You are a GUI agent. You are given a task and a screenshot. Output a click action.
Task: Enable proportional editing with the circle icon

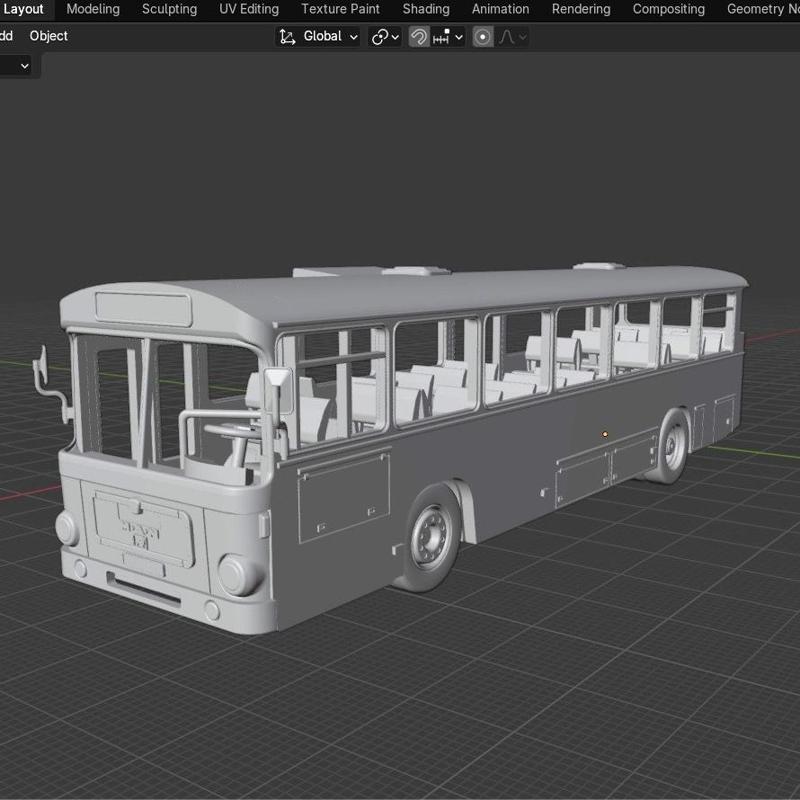pos(483,36)
